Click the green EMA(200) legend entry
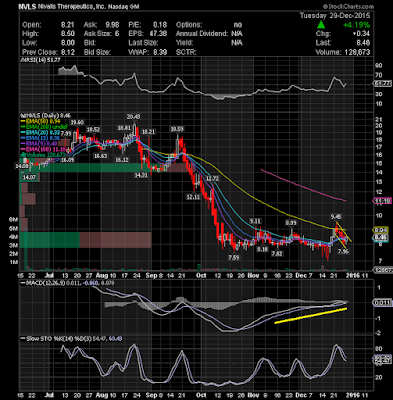 (x=44, y=127)
